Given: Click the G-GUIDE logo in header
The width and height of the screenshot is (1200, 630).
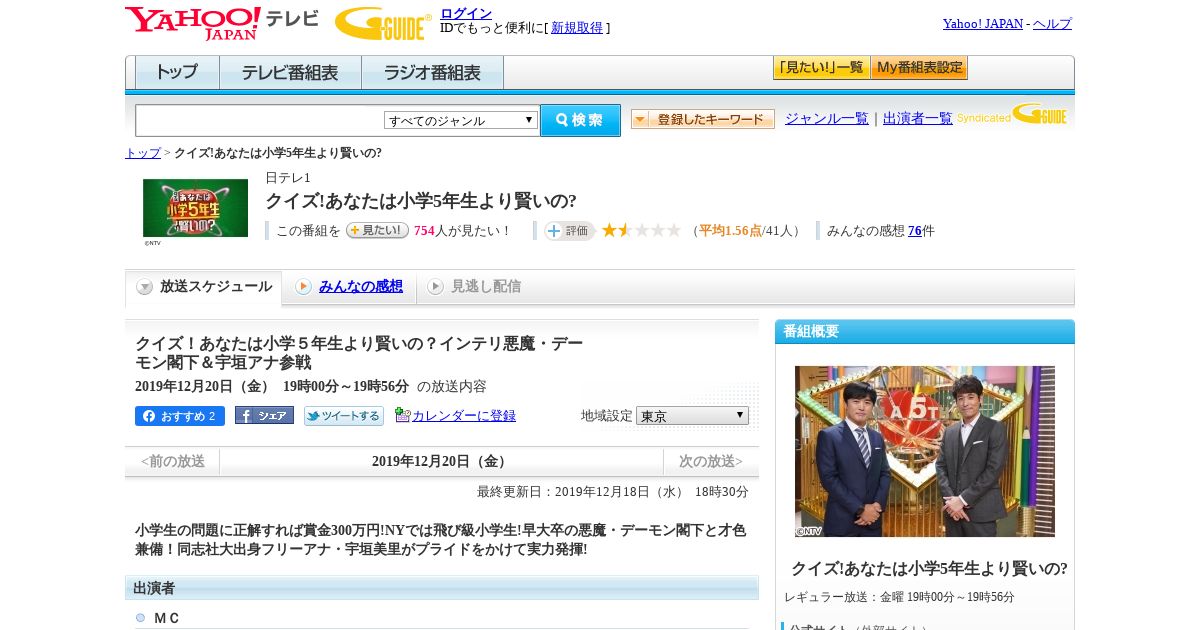Looking at the screenshot, I should pyautogui.click(x=382, y=23).
